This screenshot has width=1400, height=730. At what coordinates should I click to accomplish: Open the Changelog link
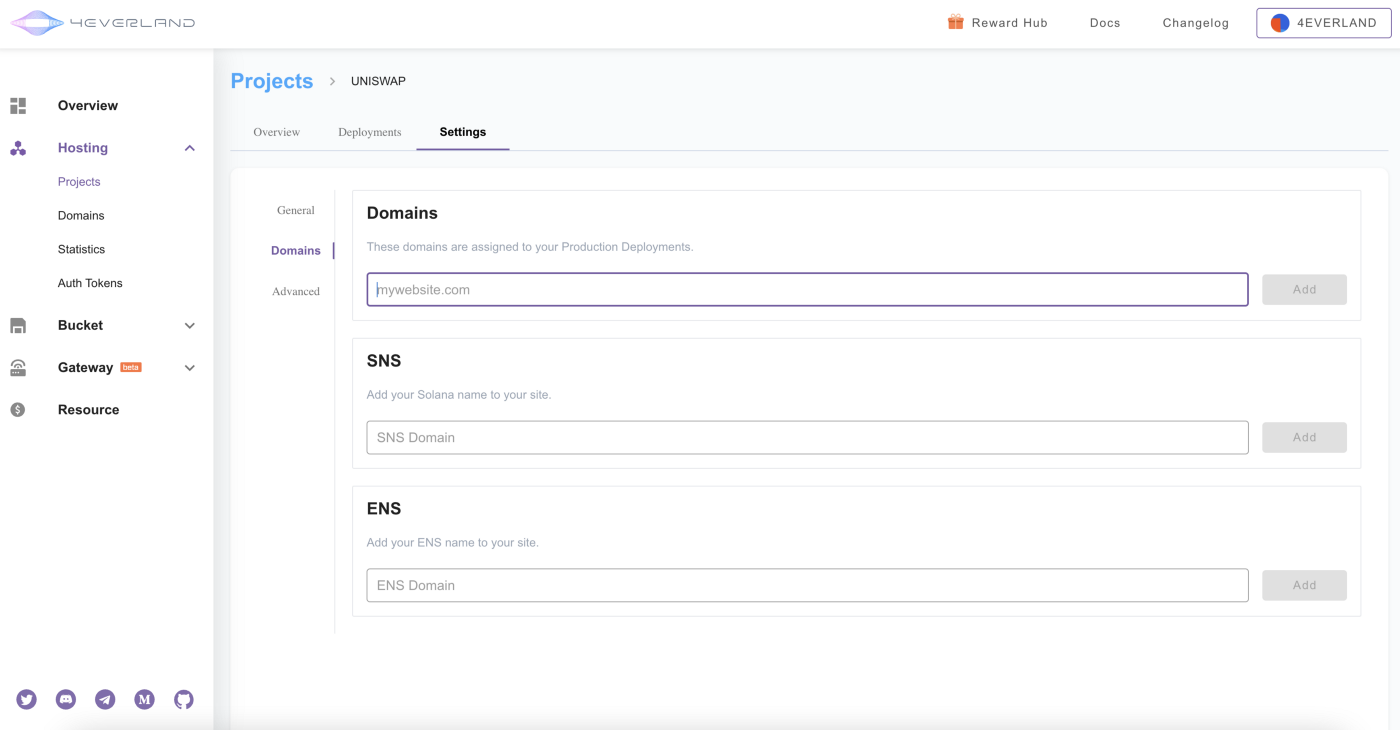(x=1196, y=23)
